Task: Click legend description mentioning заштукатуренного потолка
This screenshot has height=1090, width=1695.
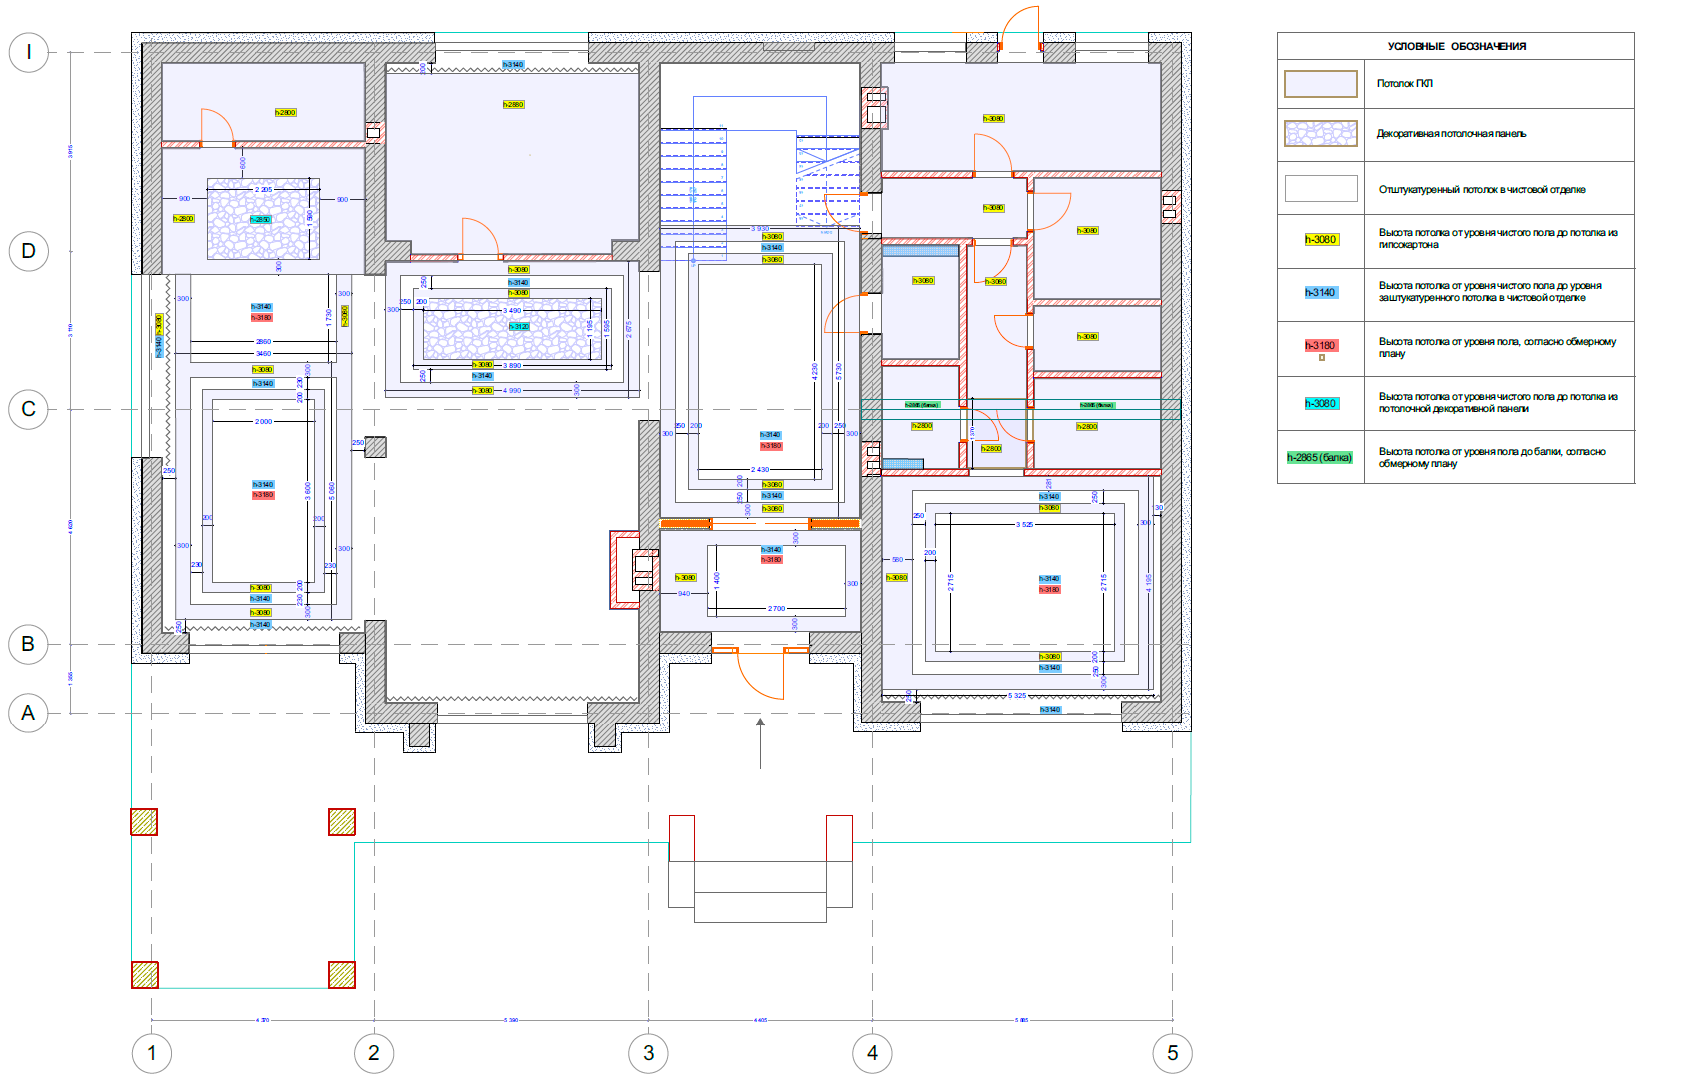Action: 1490,291
